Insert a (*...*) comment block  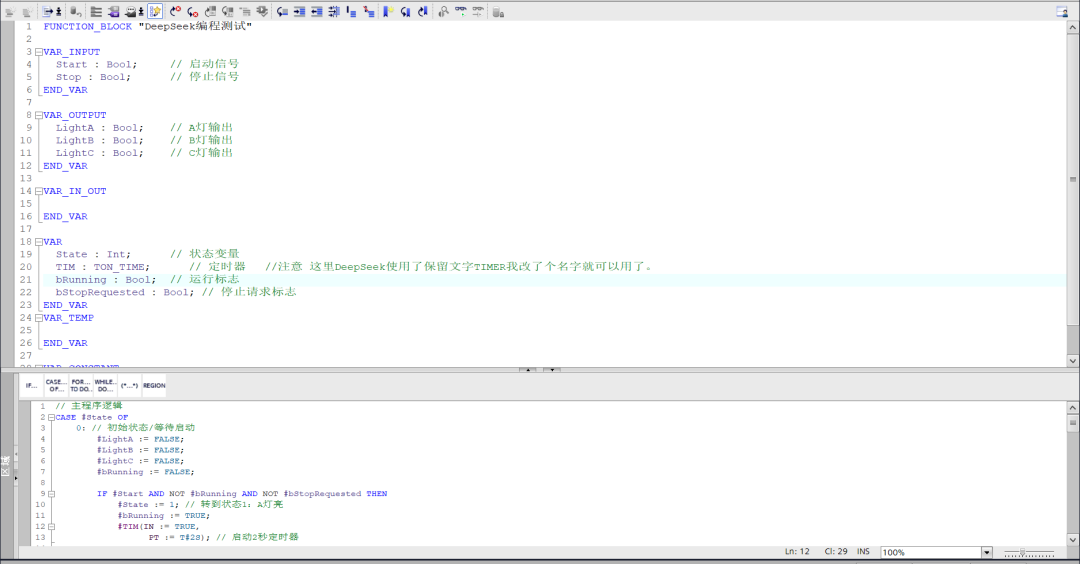tap(129, 386)
